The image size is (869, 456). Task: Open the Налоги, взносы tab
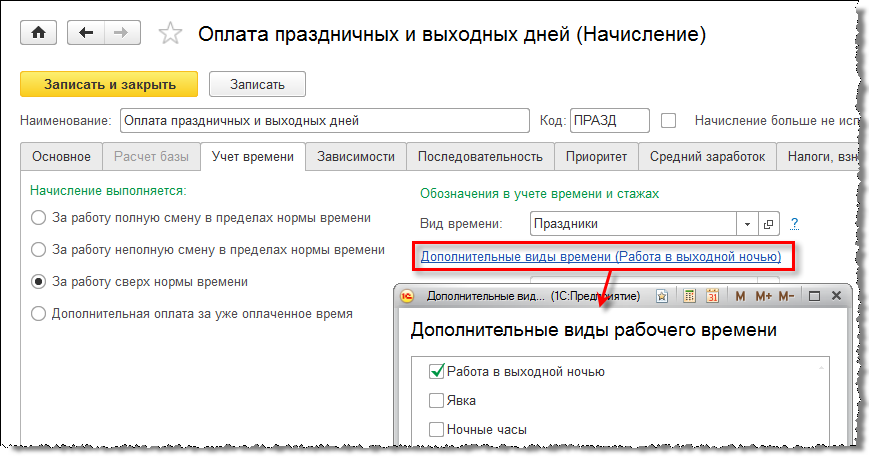820,157
